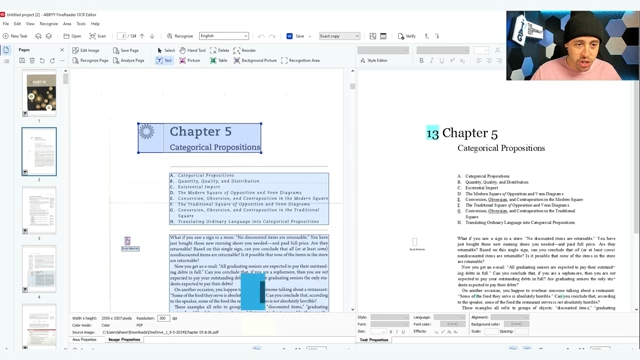Select the Background Picture area tool
640x360 pixels.
click(x=255, y=60)
